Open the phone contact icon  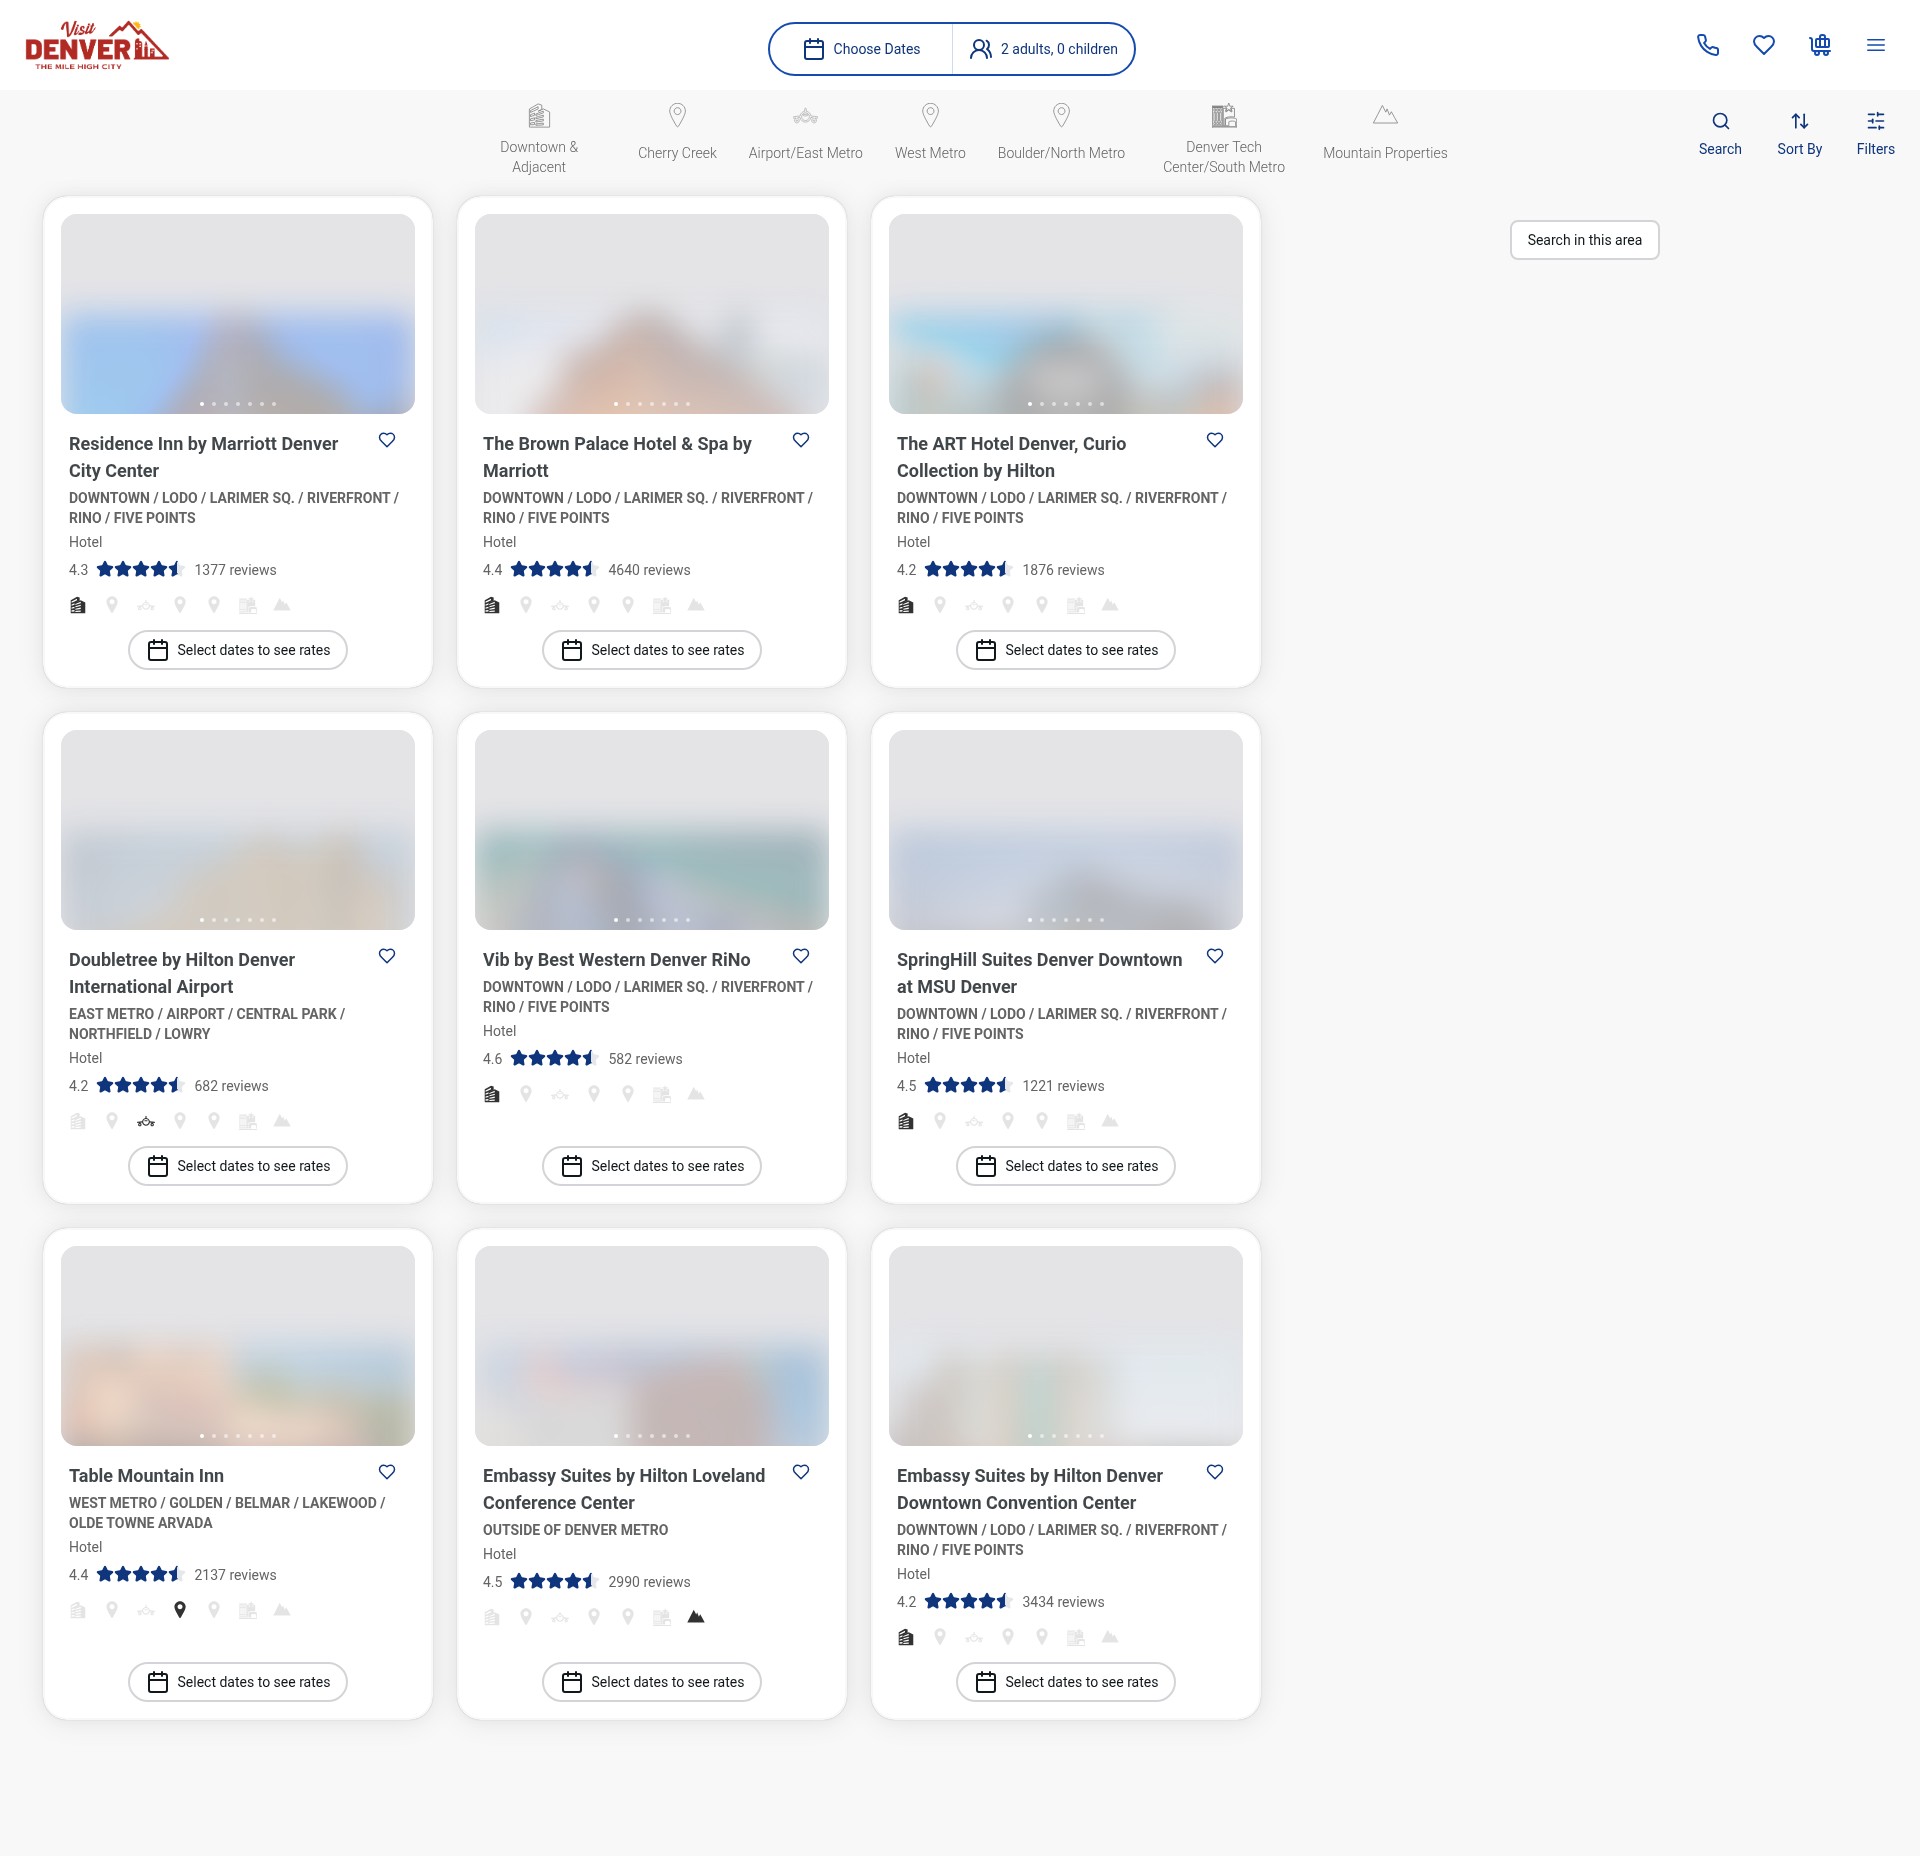pyautogui.click(x=1708, y=45)
